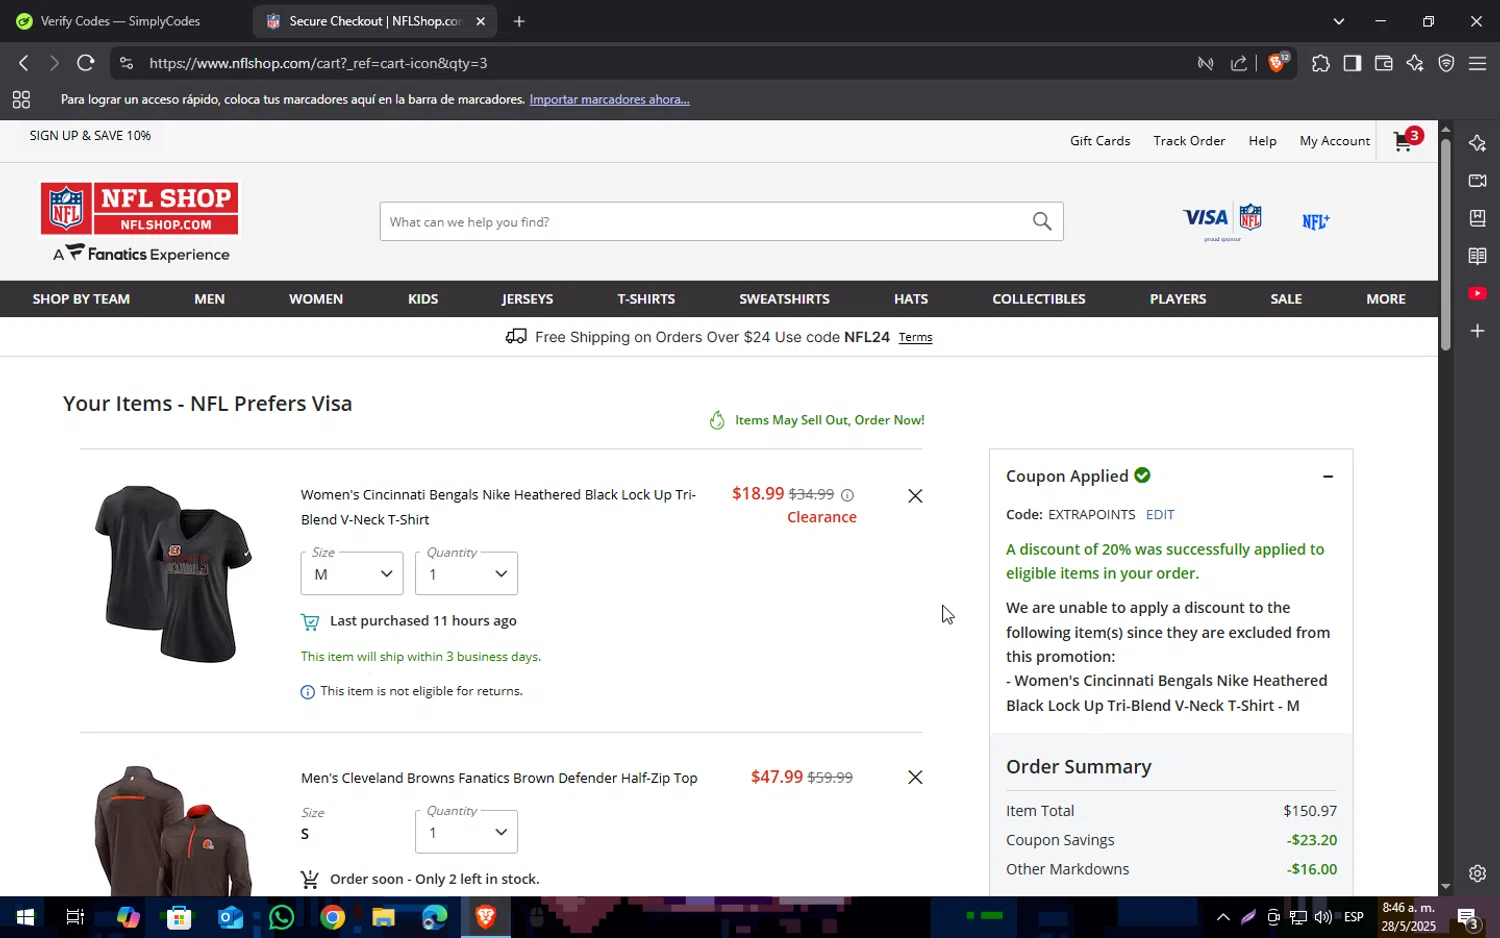The image size is (1500, 938).
Task: Open the Windows Start button
Action: [25, 917]
